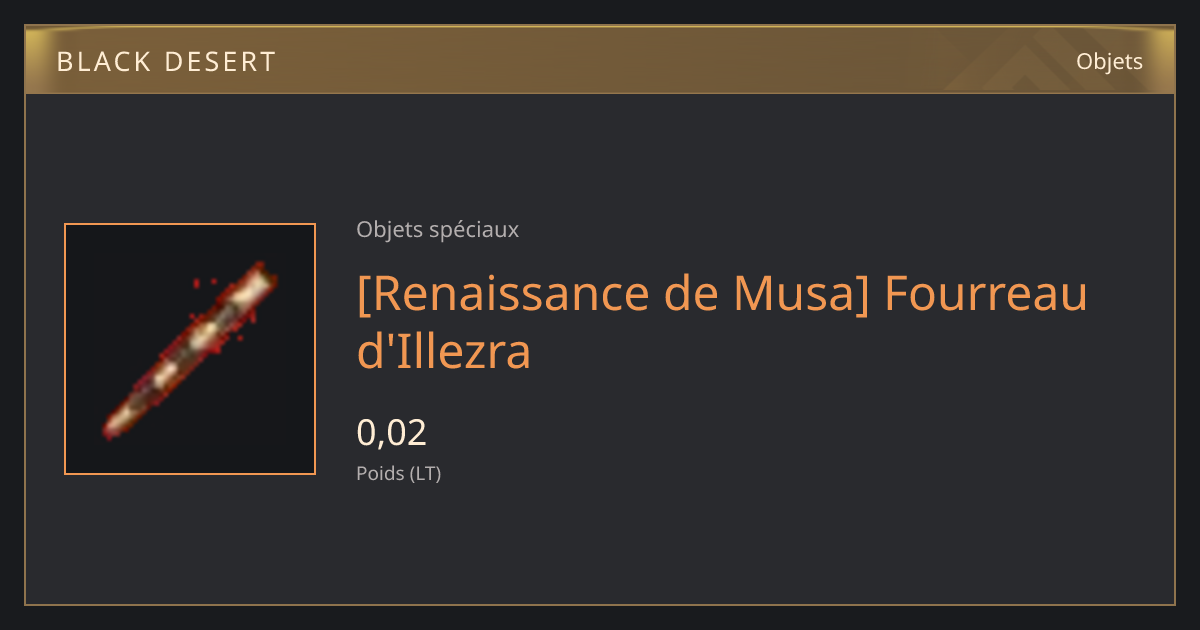Viewport: 1200px width, 630px height.
Task: Click the 0,02 weight value
Action: click(391, 433)
